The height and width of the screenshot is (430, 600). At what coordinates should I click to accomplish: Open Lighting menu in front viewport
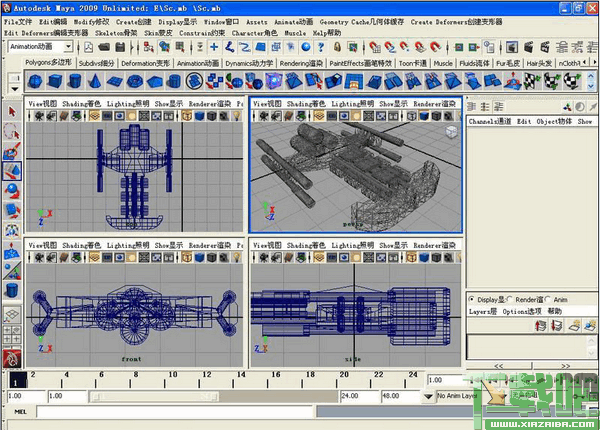click(128, 245)
